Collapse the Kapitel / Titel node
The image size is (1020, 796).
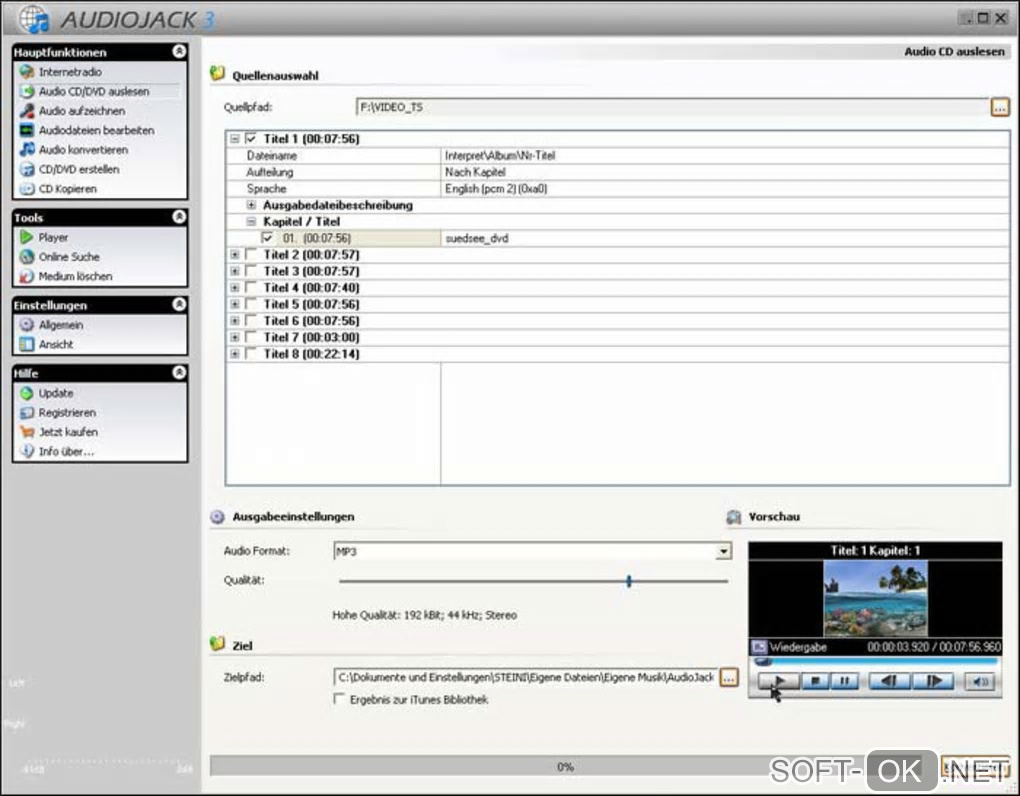251,221
